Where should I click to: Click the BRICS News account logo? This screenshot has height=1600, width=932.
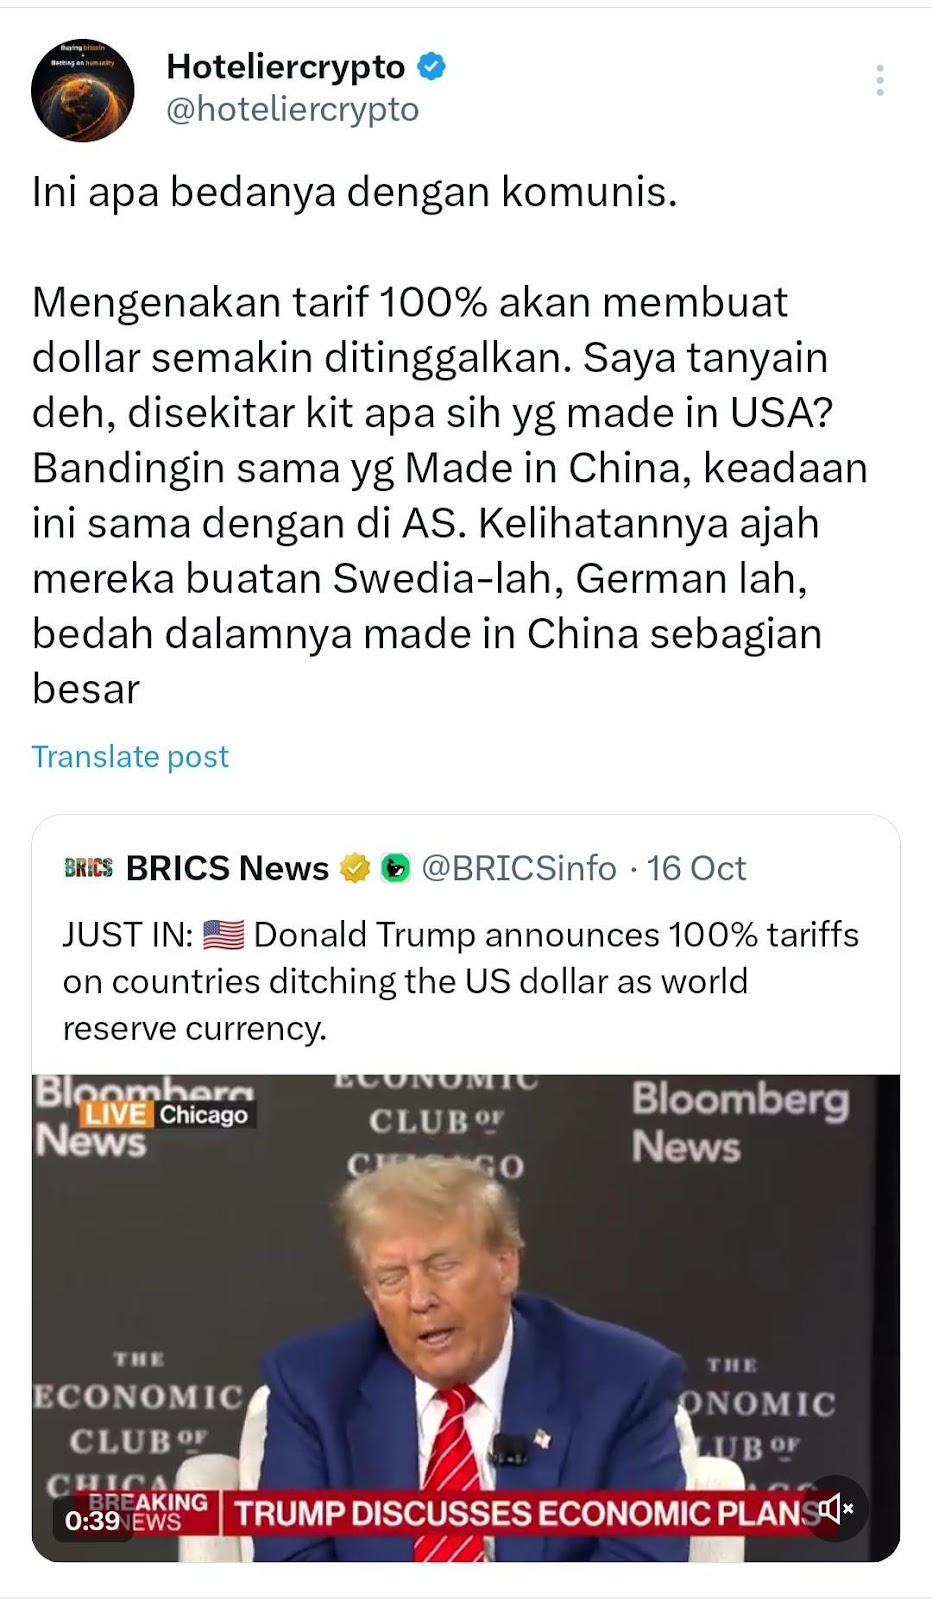(x=88, y=867)
